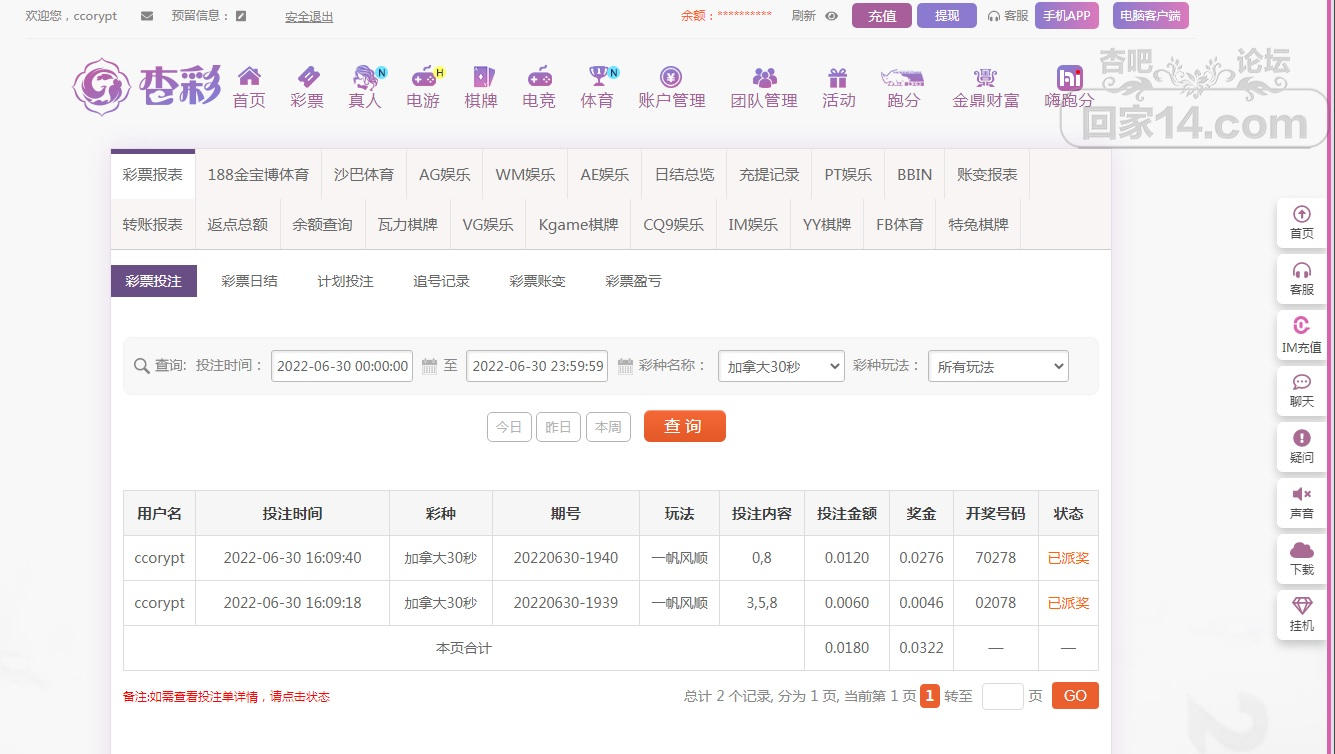Click the 客服 headset icon in sidebar
This screenshot has width=1335, height=754.
(x=1301, y=271)
